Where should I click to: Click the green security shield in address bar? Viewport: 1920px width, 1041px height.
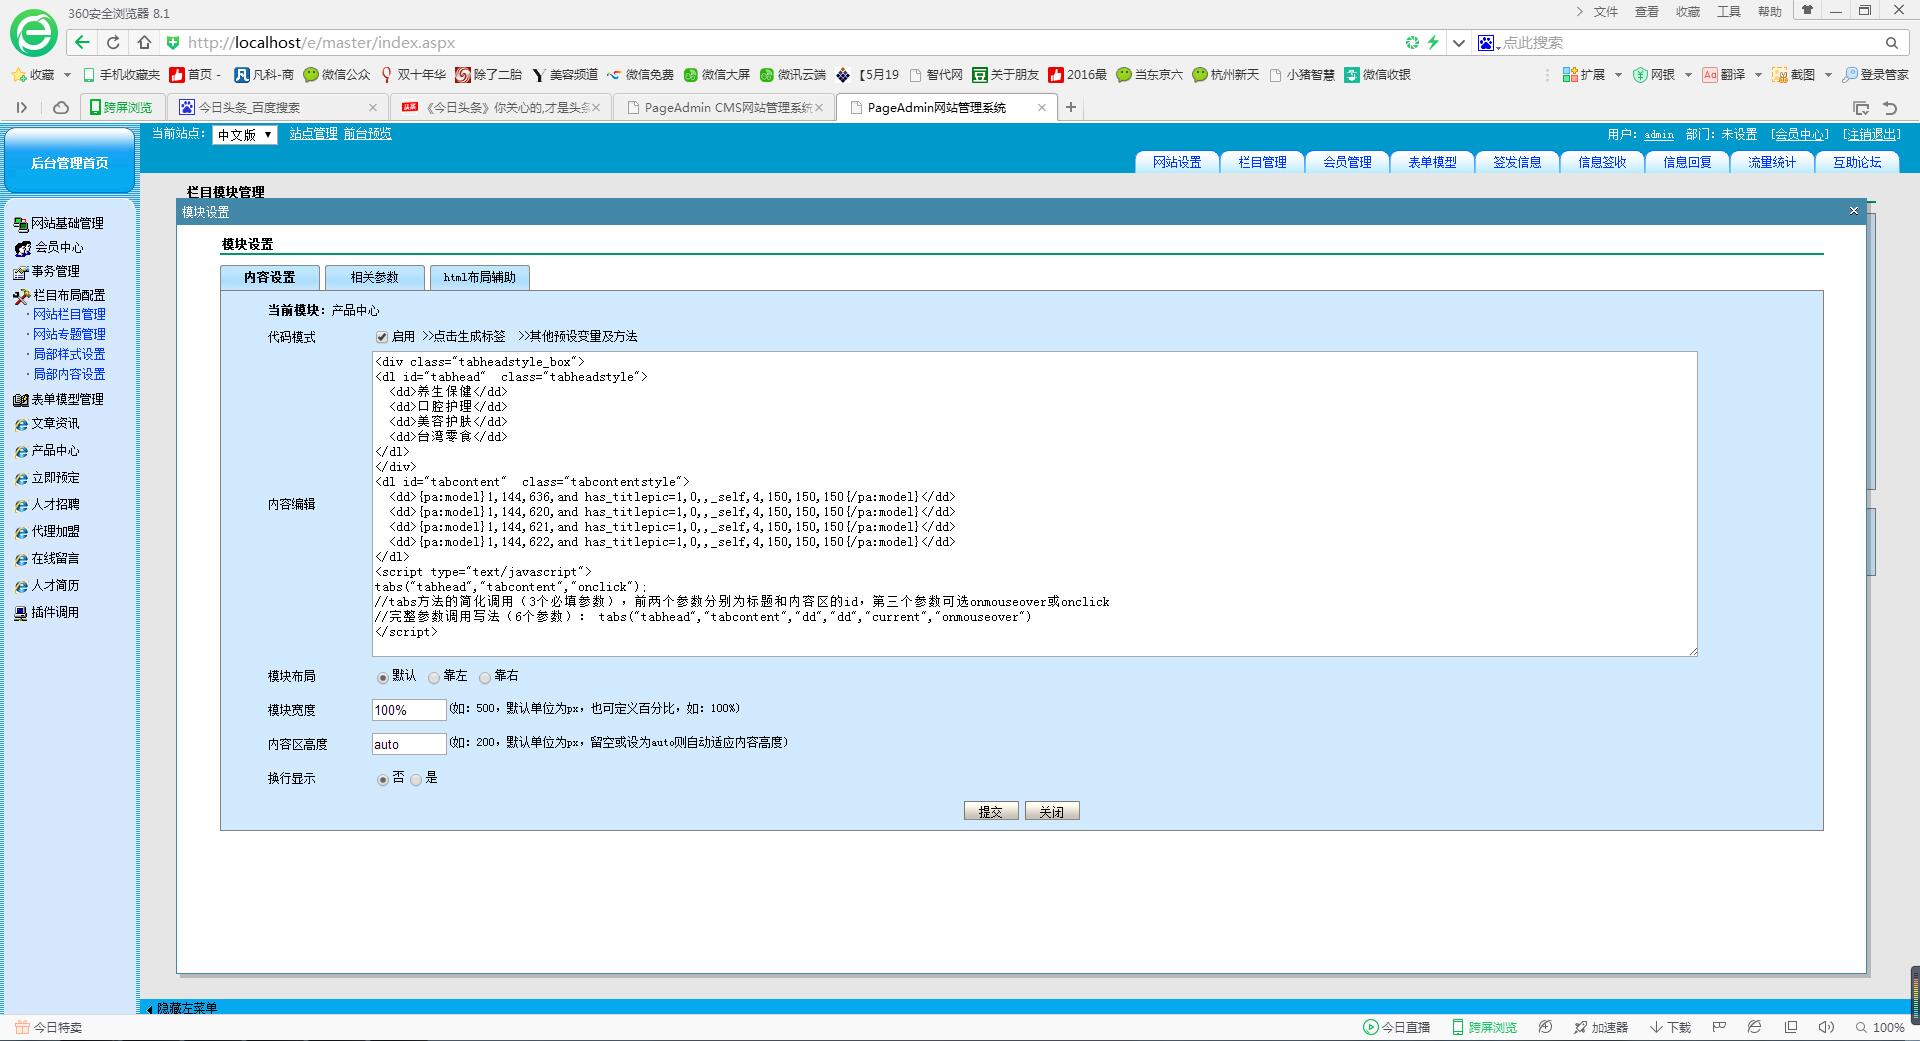coord(172,42)
